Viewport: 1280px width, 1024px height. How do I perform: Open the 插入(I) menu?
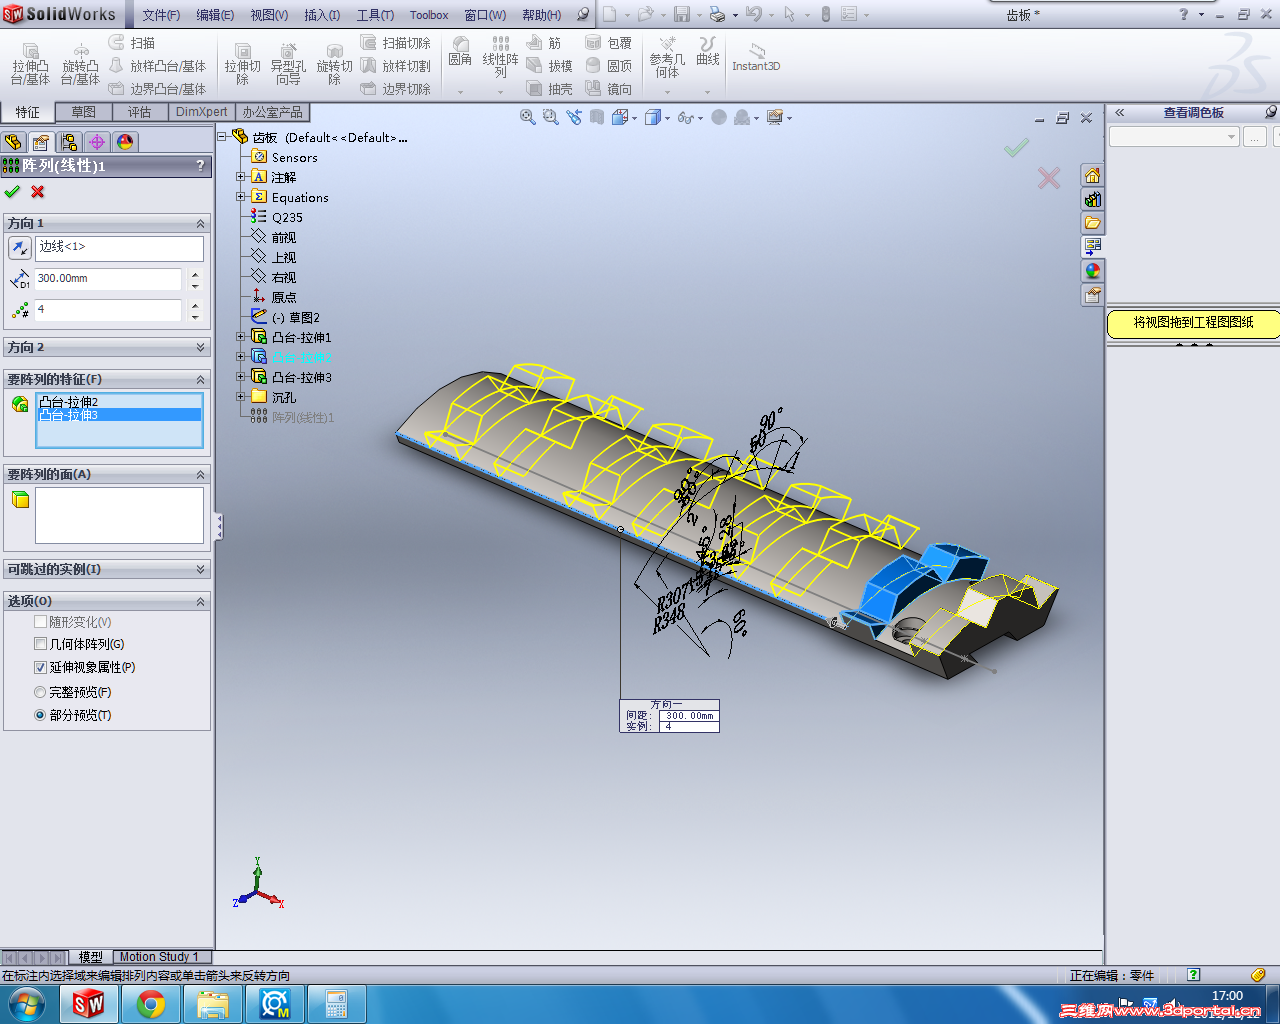click(322, 15)
